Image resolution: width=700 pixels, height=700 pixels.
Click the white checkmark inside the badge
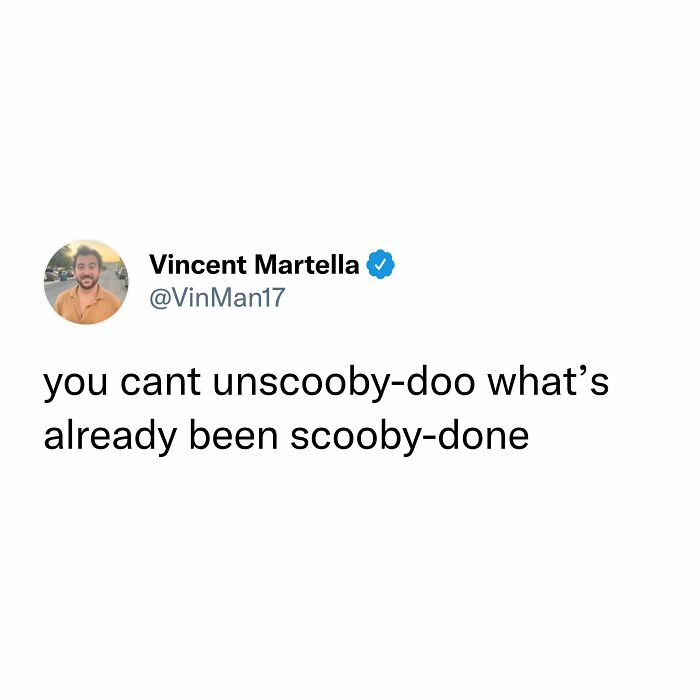pyautogui.click(x=380, y=265)
